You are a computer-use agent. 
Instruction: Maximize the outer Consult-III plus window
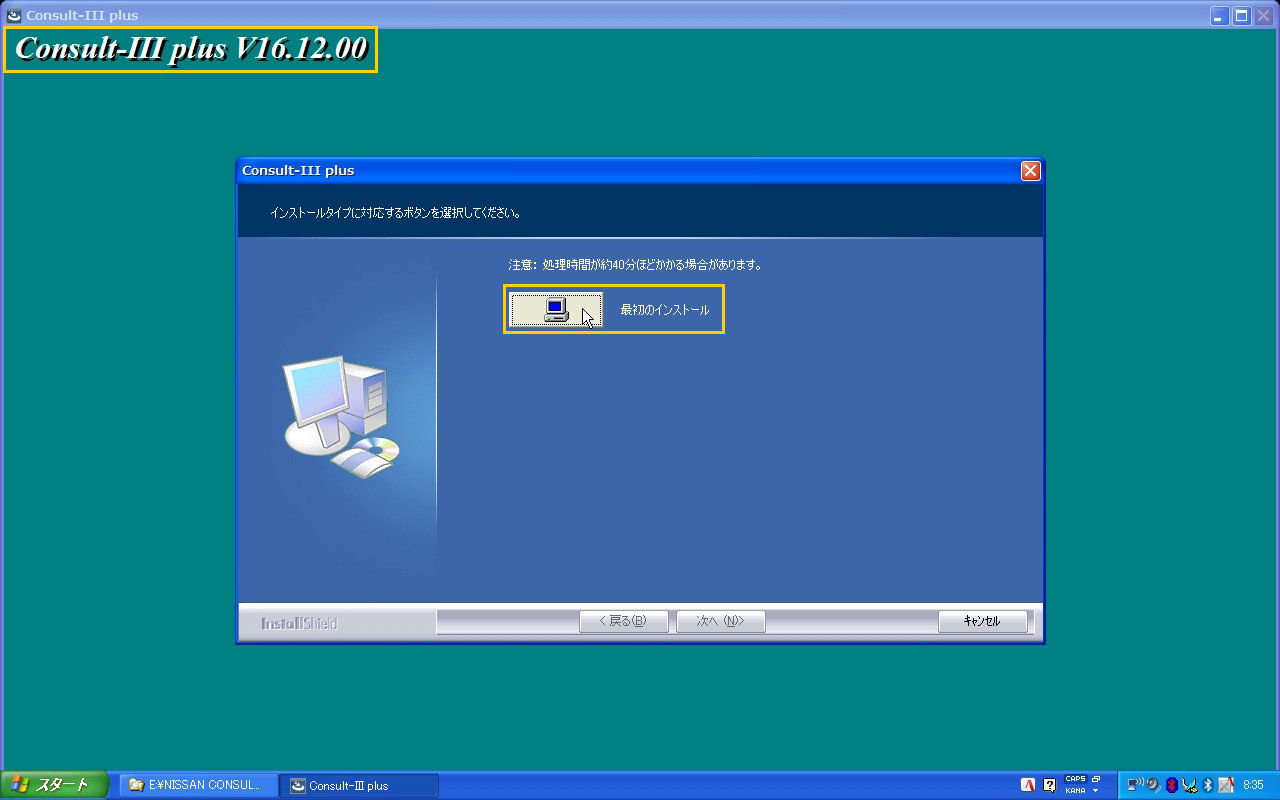tap(1241, 15)
